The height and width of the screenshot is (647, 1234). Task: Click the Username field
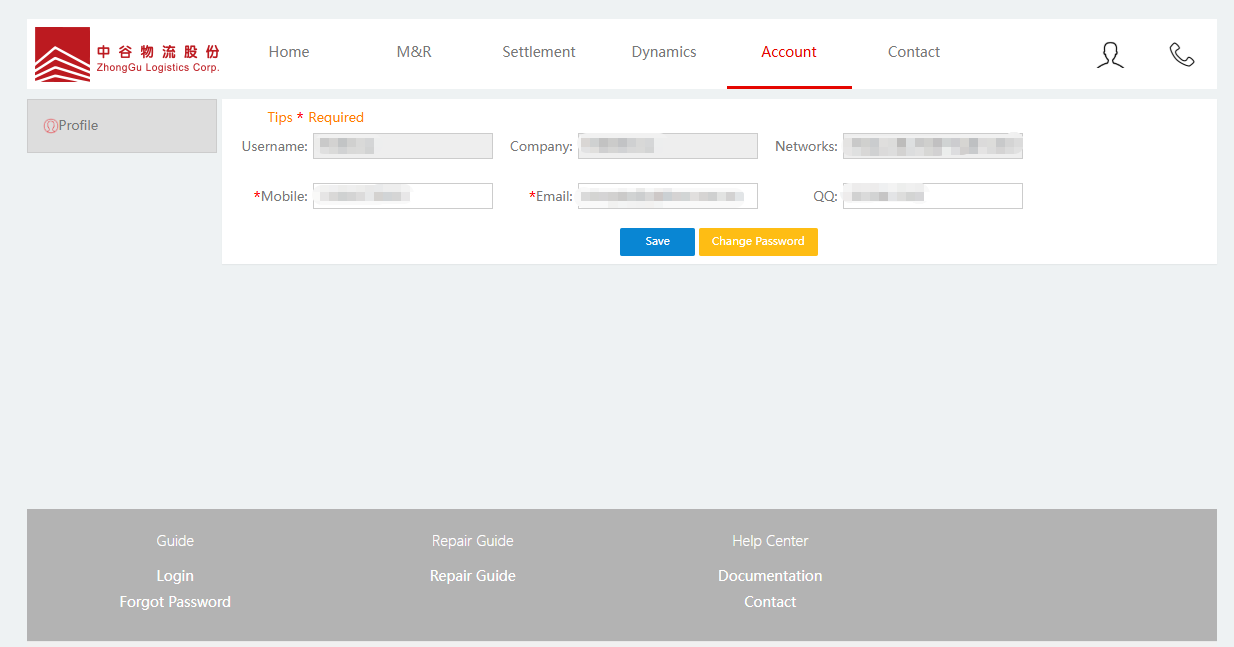coord(402,146)
